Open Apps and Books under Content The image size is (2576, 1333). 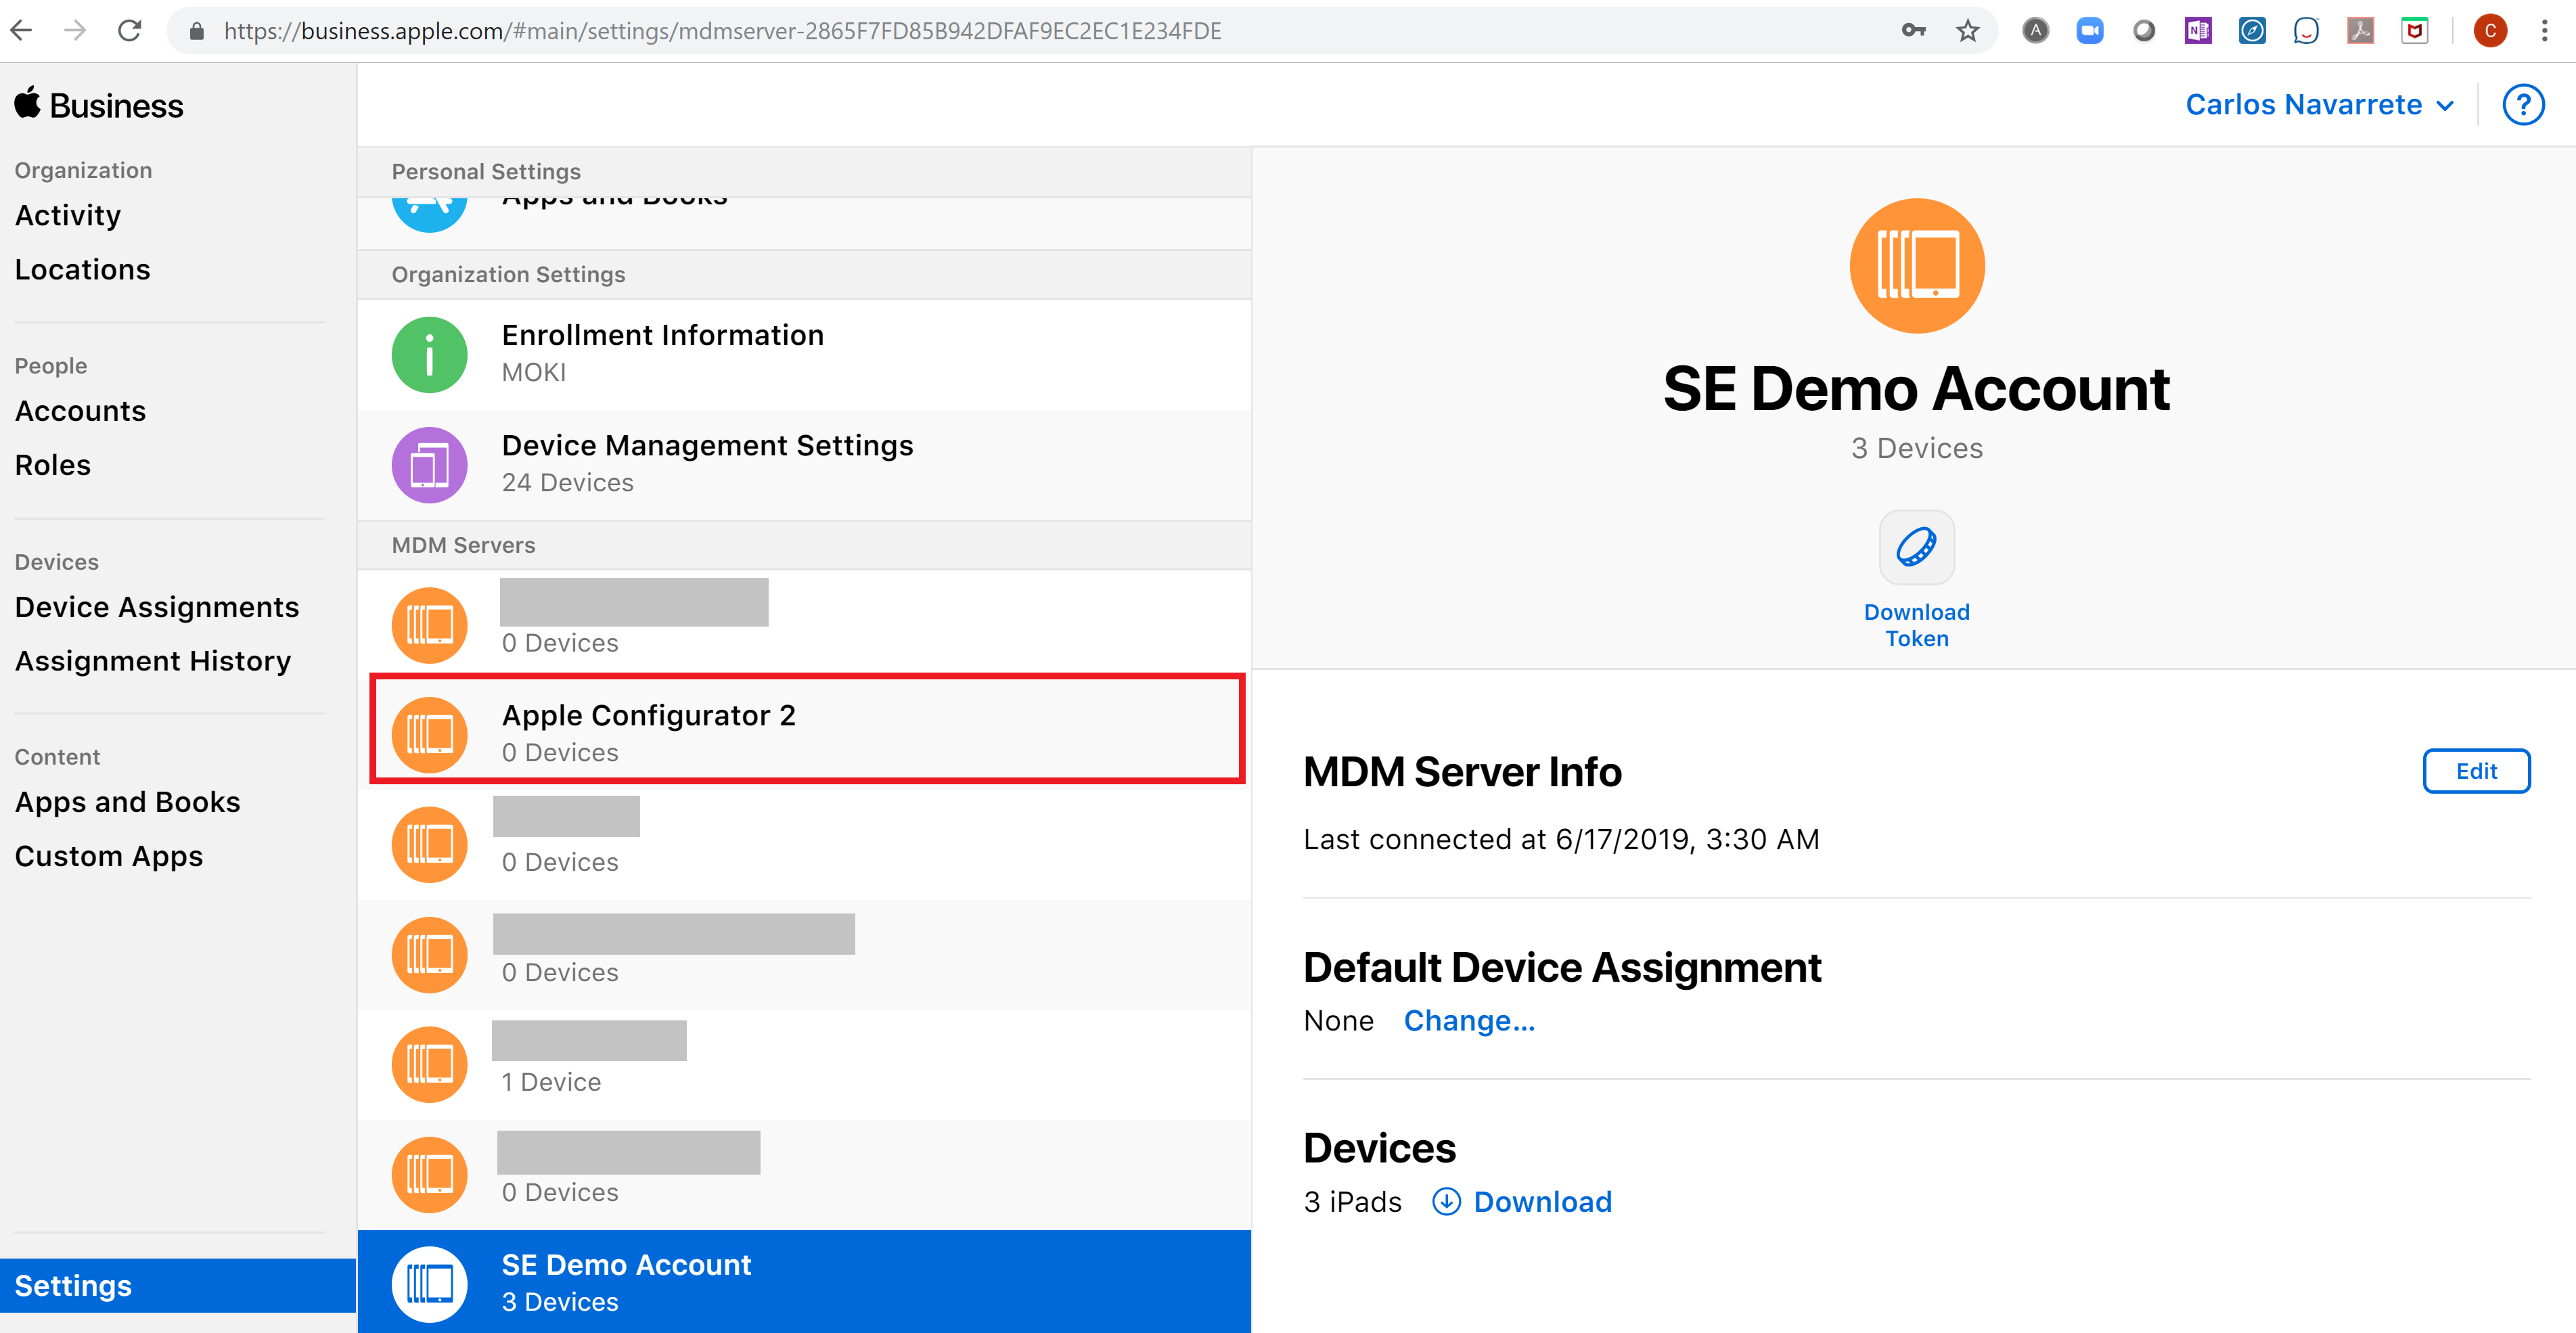[128, 803]
